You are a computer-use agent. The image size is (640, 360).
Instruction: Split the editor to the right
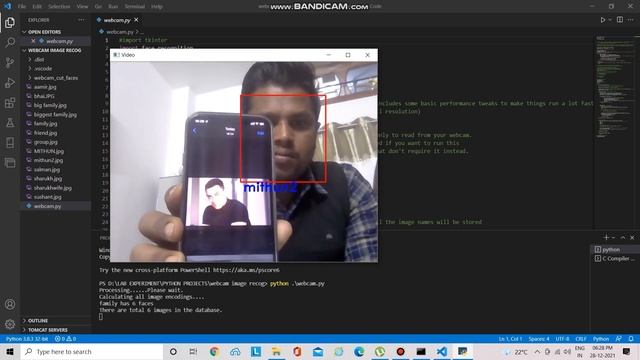click(x=620, y=20)
